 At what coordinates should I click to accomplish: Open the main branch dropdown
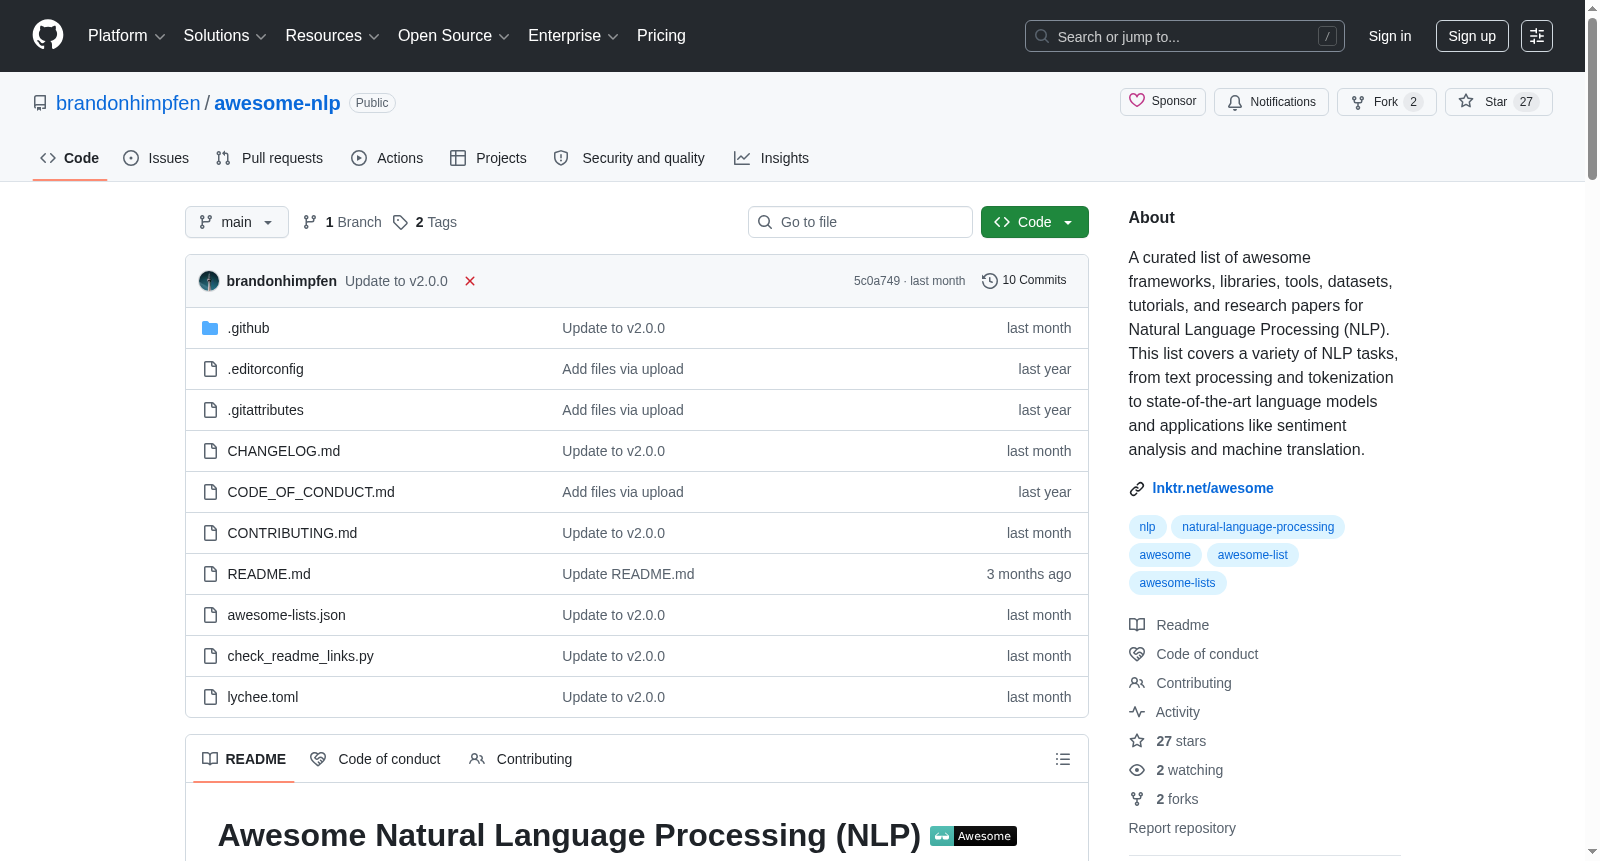point(237,222)
